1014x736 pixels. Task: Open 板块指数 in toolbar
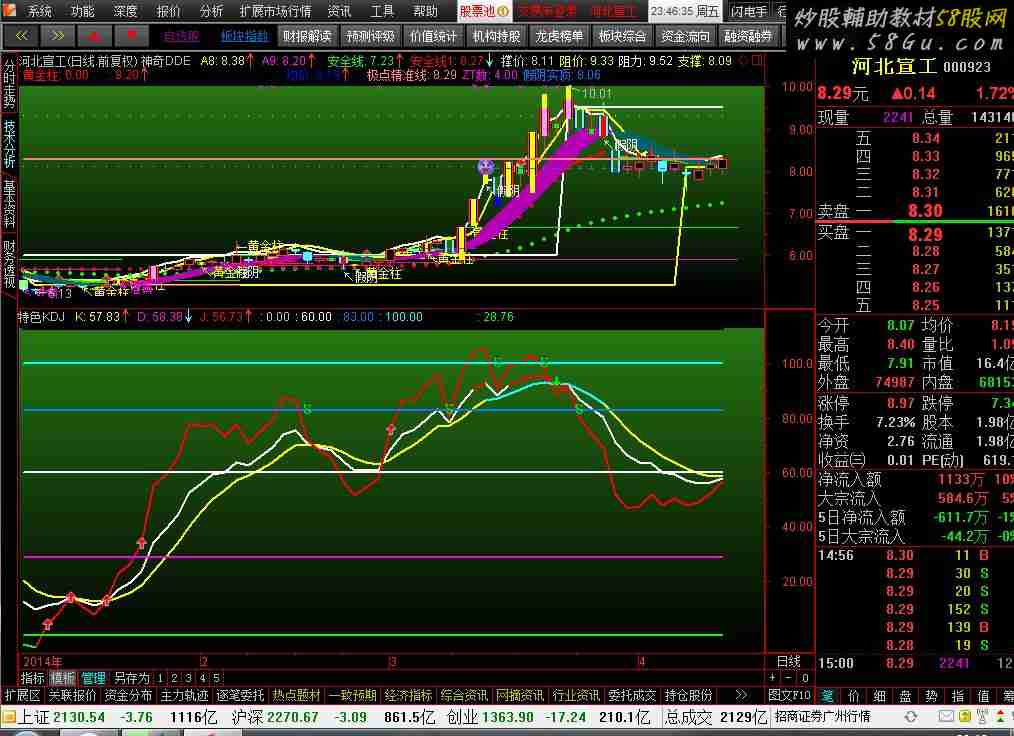click(x=244, y=36)
